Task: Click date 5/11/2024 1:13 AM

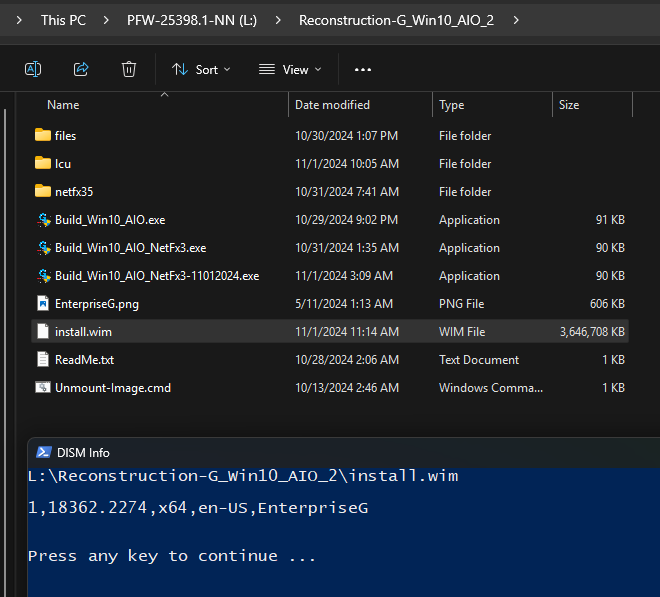Action: pos(344,304)
